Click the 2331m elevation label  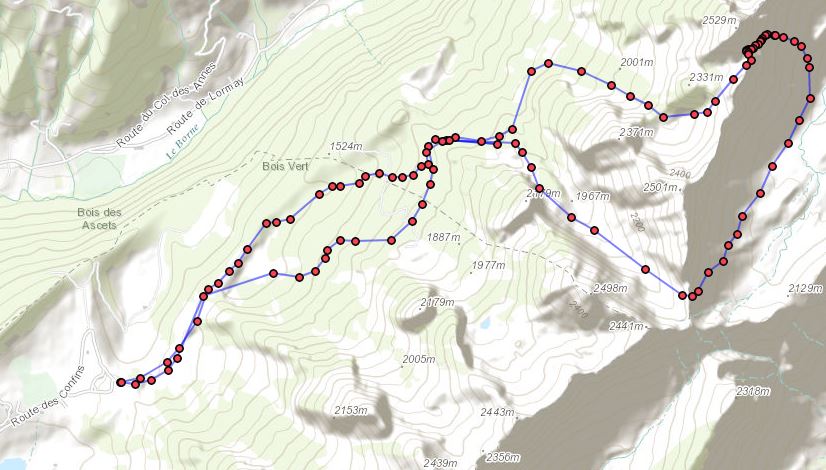(x=706, y=77)
